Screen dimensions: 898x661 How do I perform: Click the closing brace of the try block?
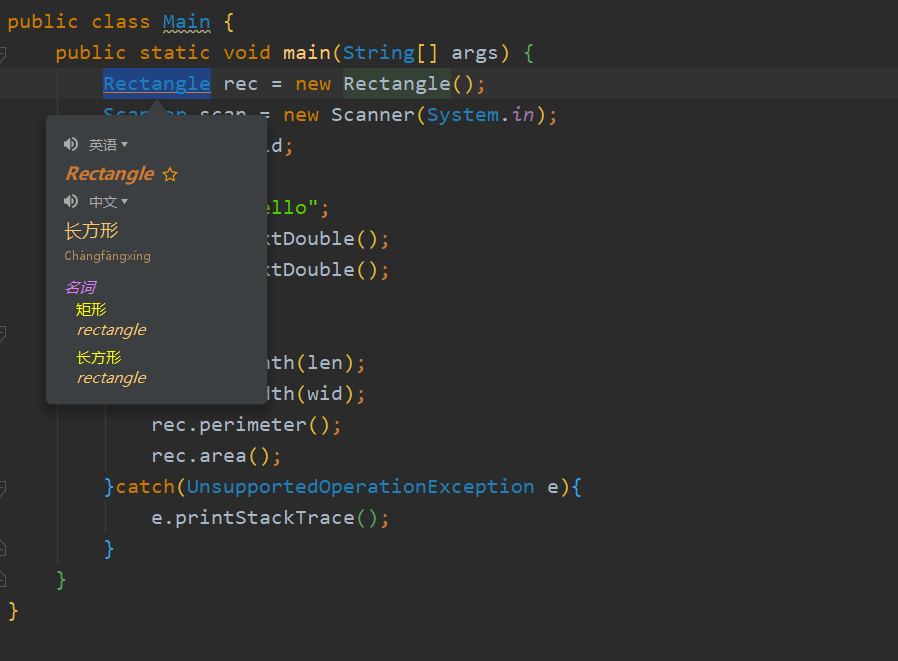[x=109, y=487]
